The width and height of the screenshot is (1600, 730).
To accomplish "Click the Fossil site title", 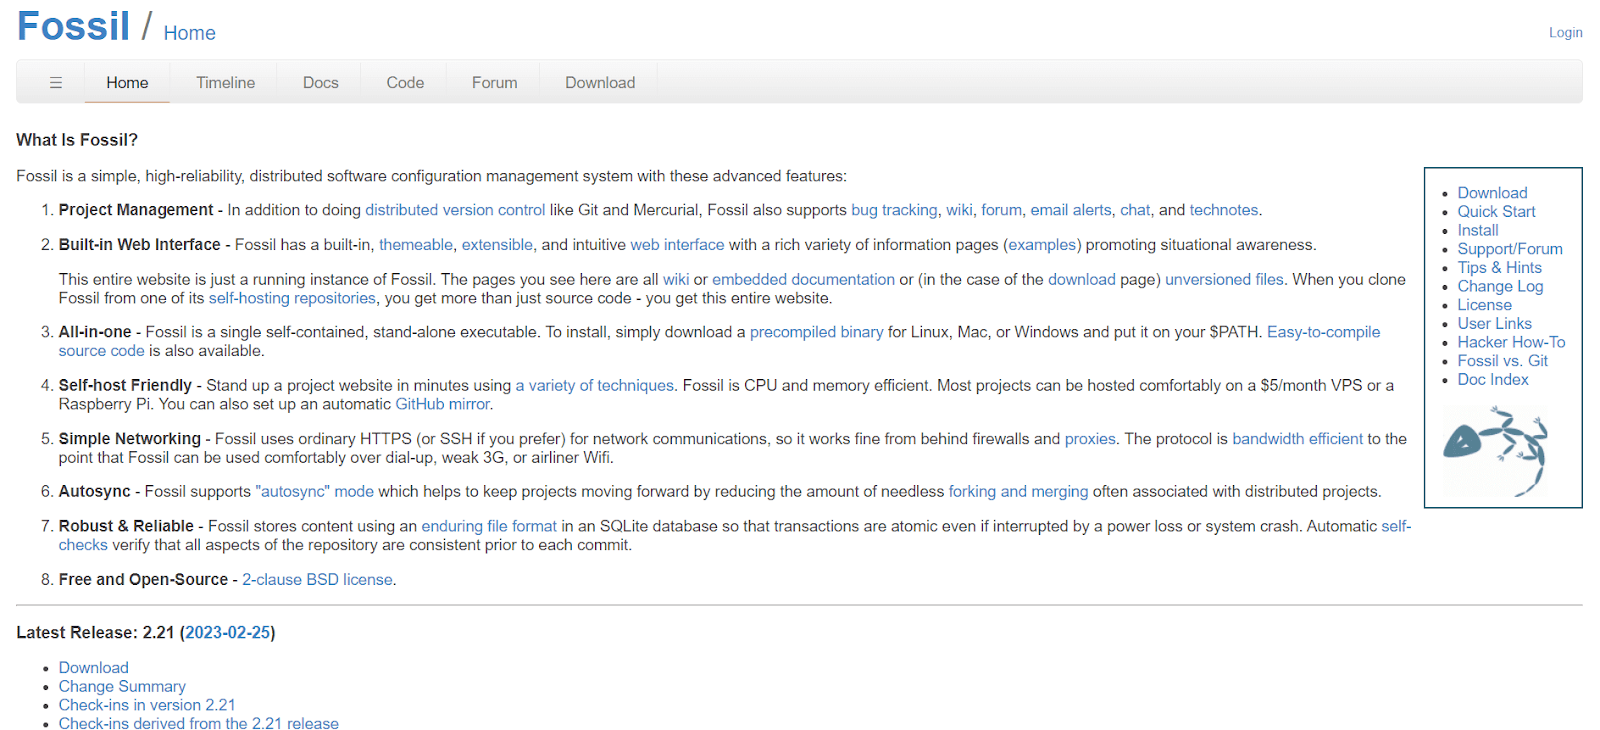I will [73, 26].
